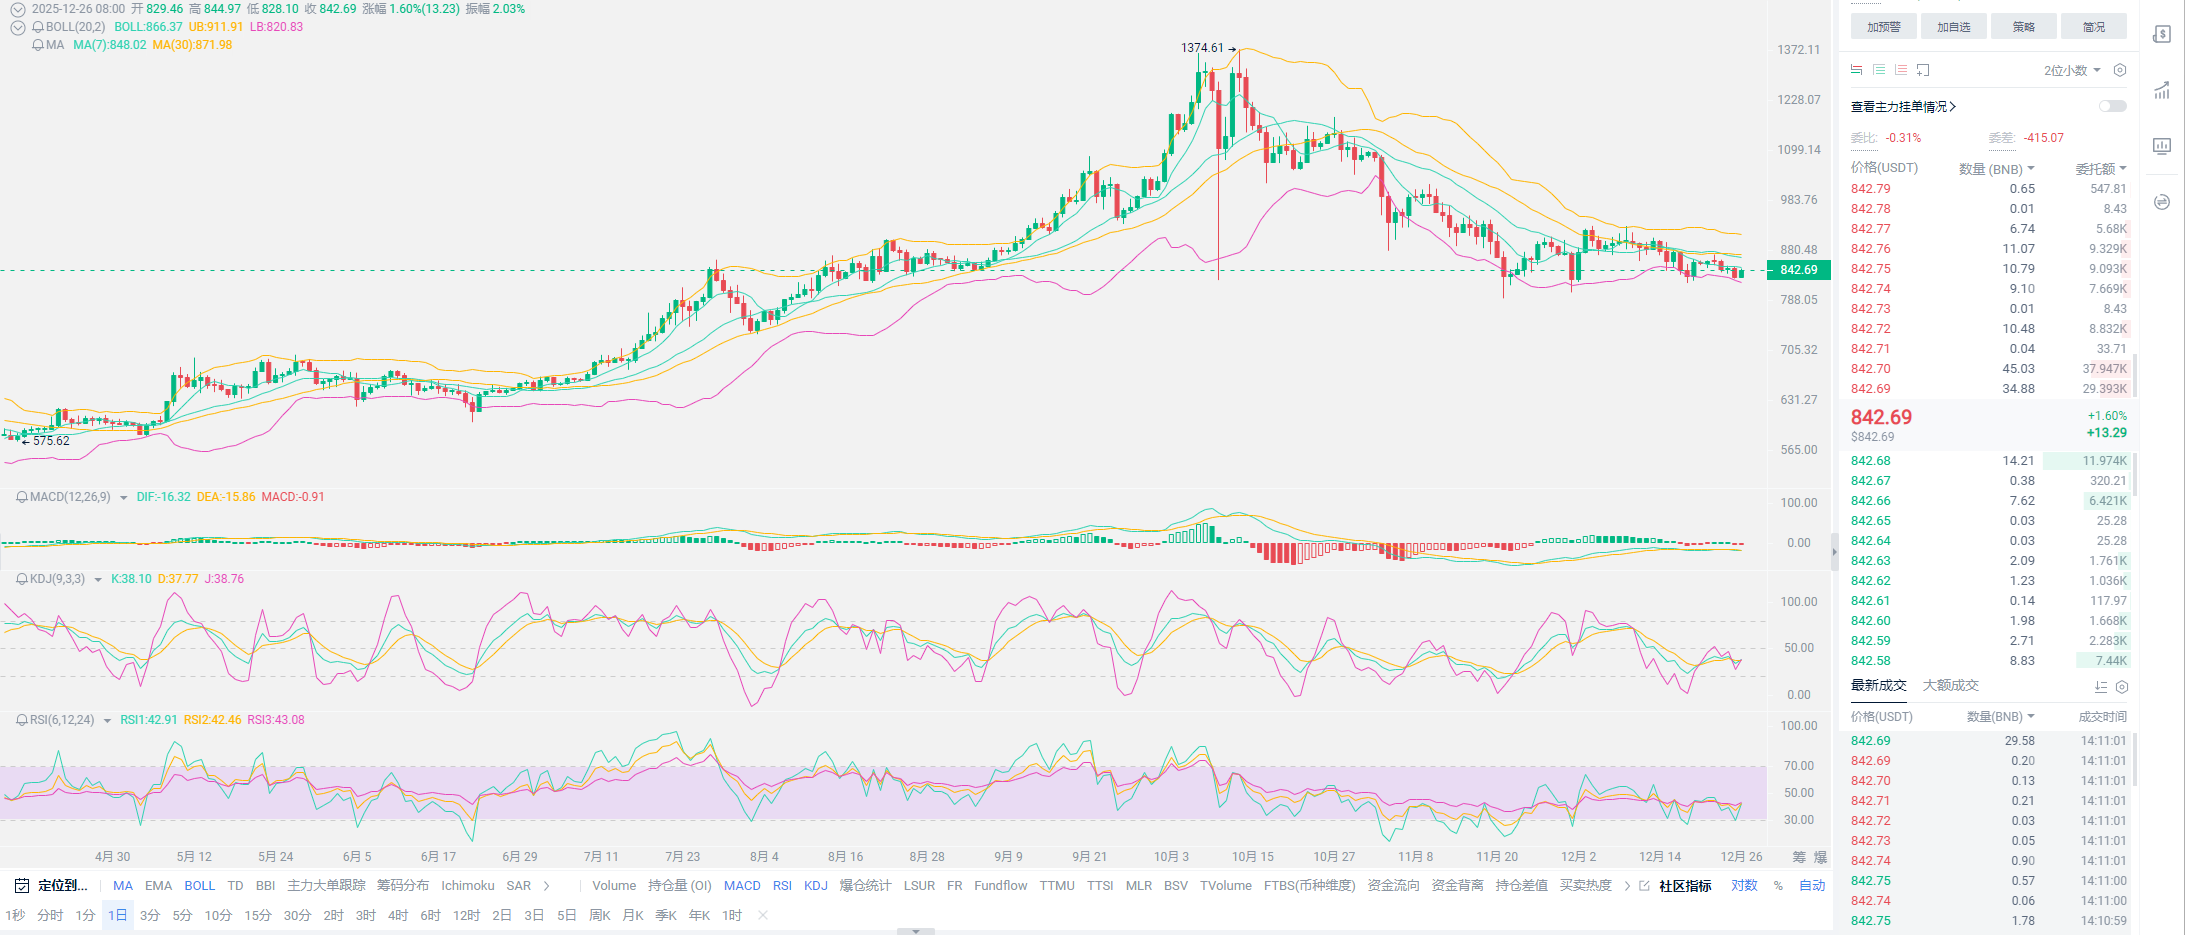Screen dimensions: 2185x935
Task: Show the combined buy/sell order book view
Action: pyautogui.click(x=1857, y=70)
